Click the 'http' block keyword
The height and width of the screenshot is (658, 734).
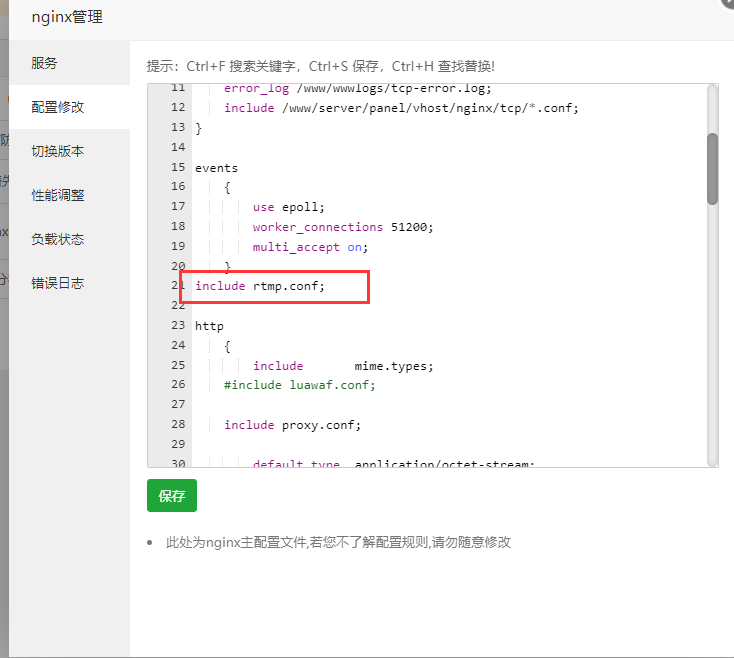[x=209, y=326]
